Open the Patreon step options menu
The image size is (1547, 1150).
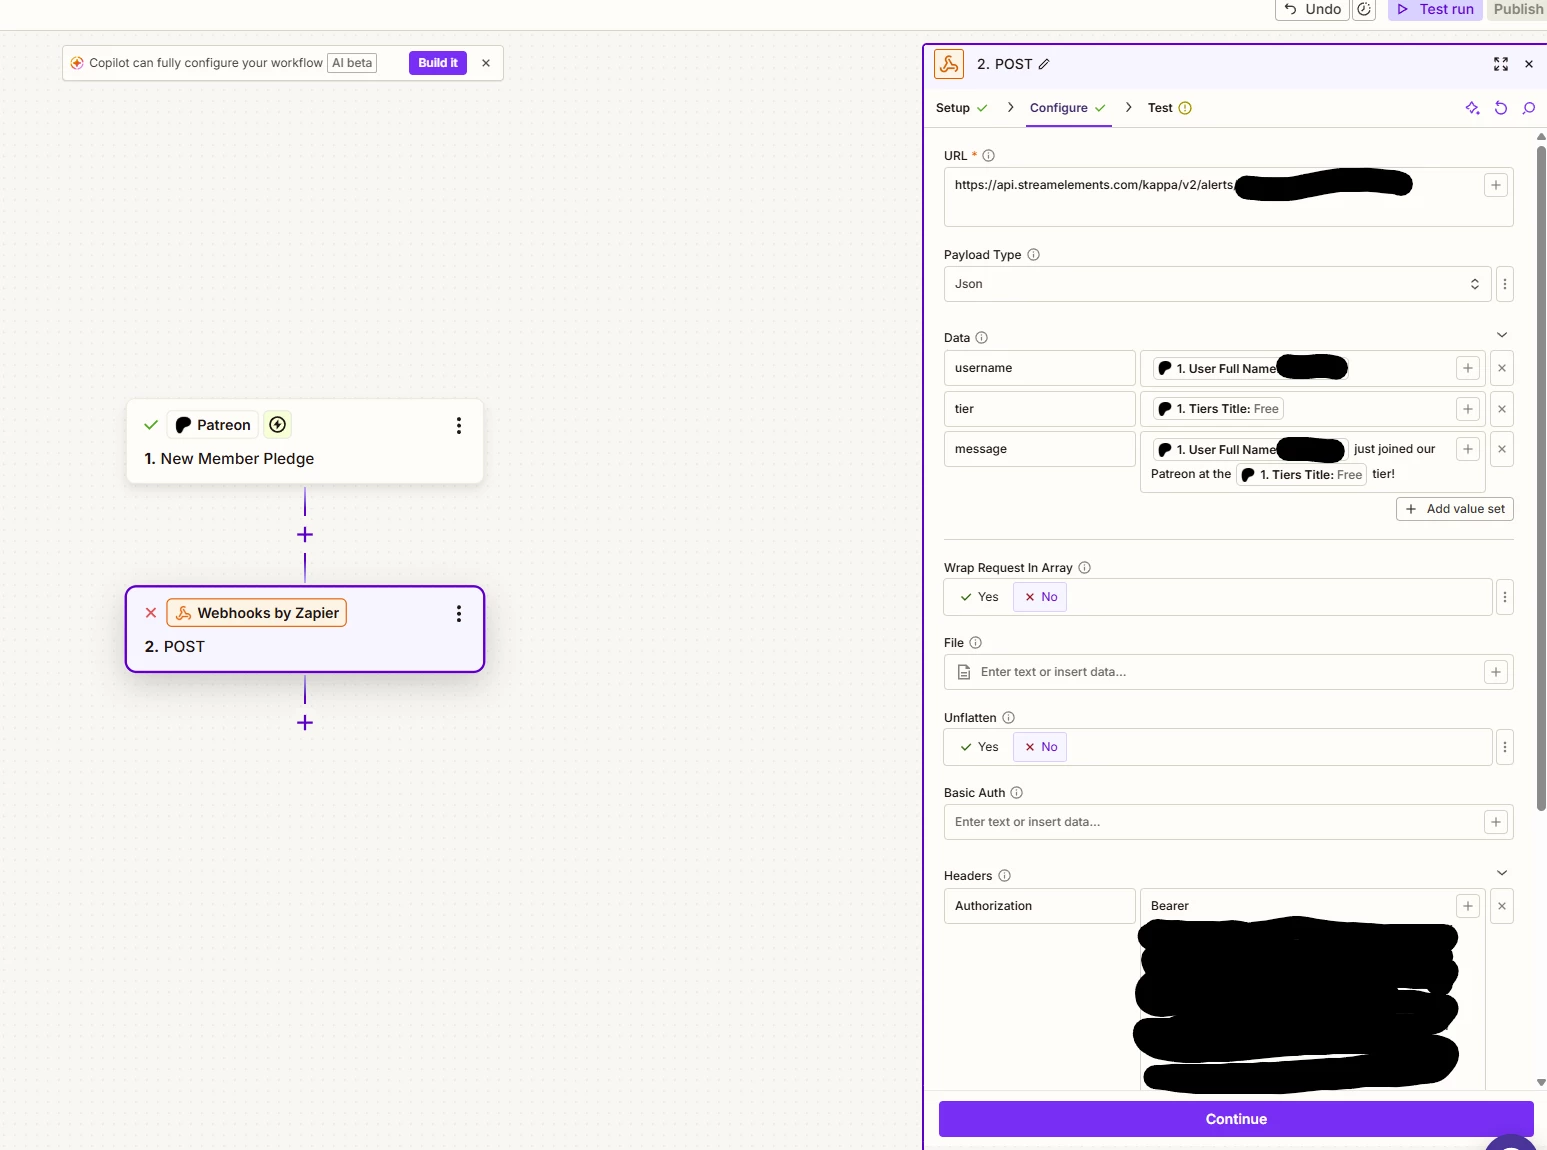pyautogui.click(x=459, y=425)
